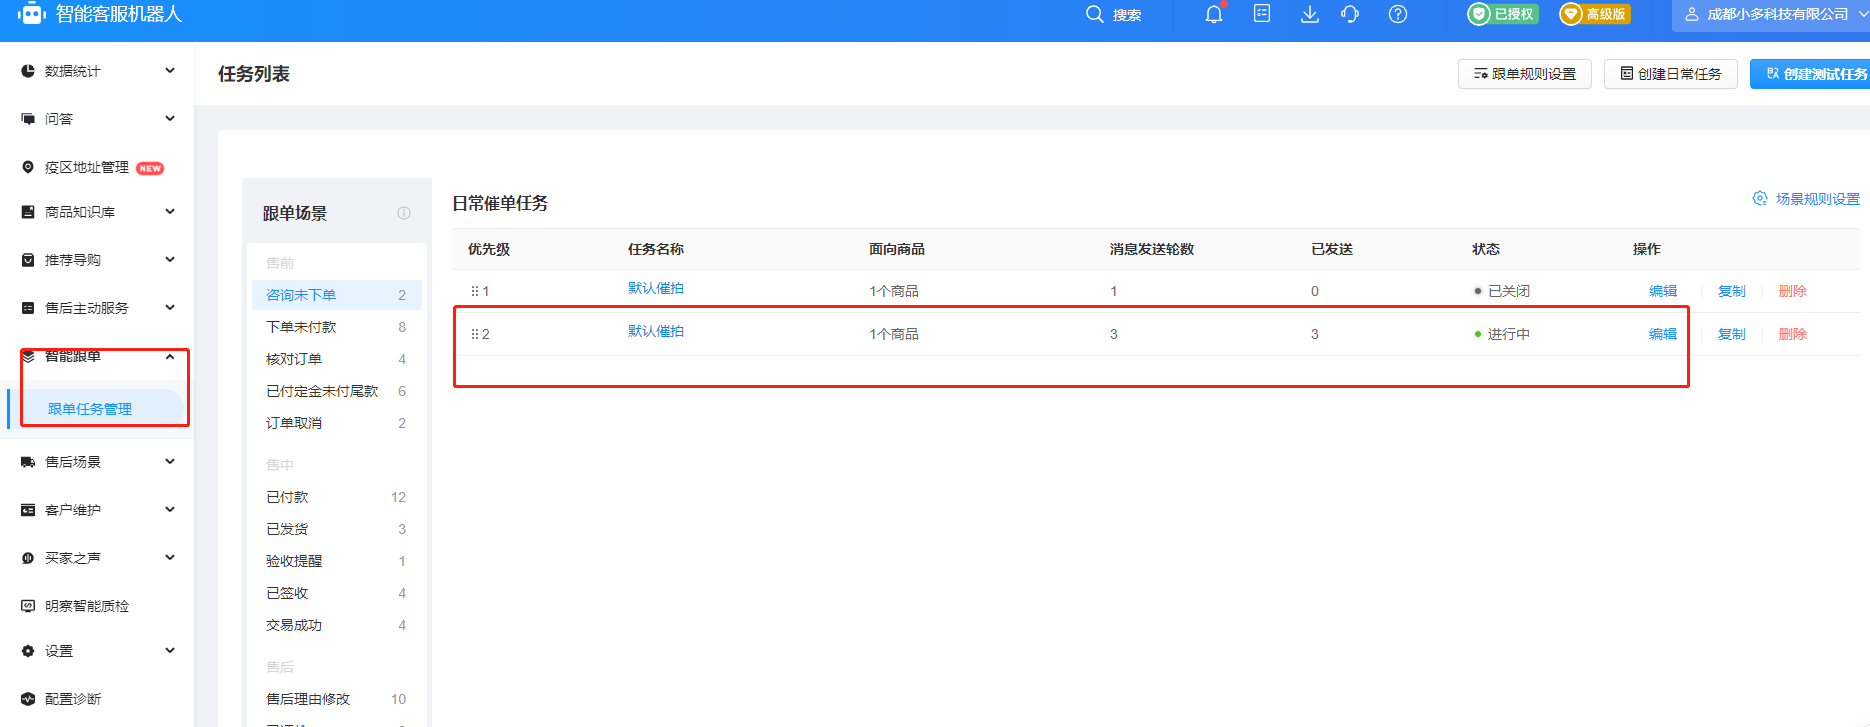
Task: Expand the 买家之声 chevron
Action: coord(170,557)
